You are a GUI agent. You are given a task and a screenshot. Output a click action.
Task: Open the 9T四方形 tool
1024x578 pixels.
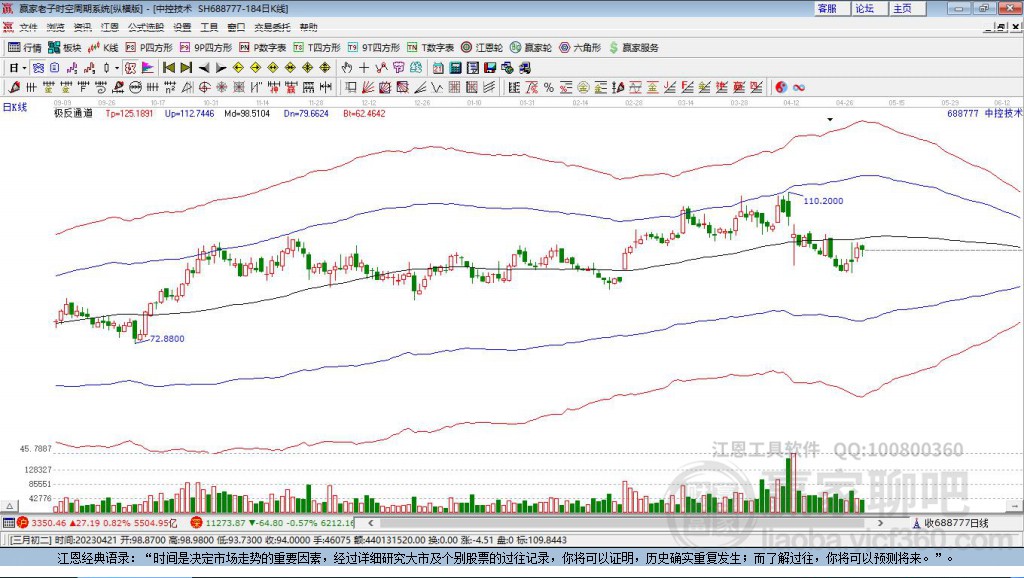tap(374, 48)
